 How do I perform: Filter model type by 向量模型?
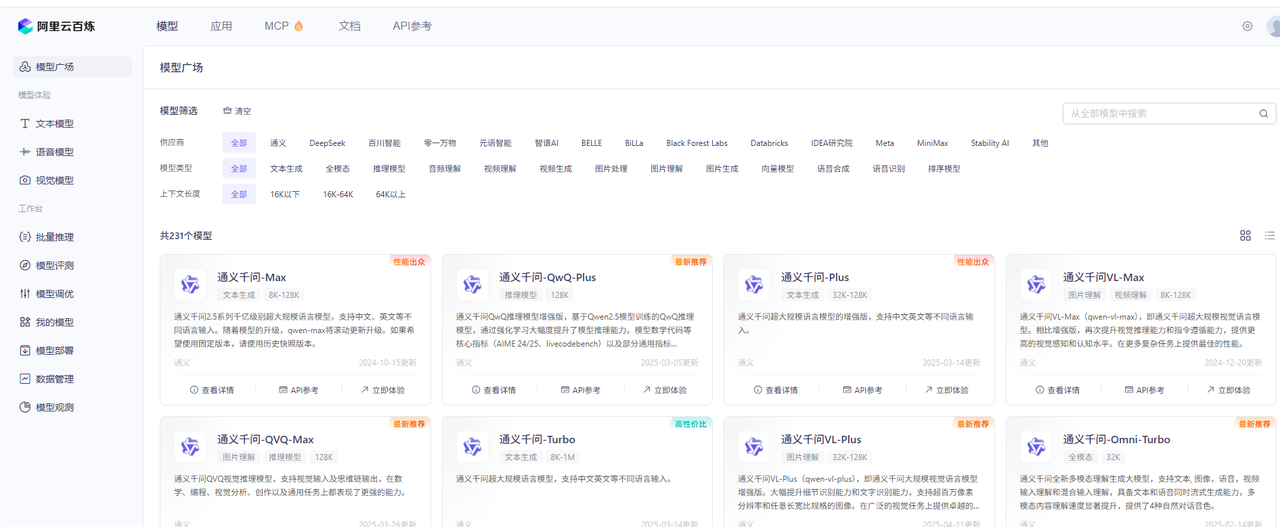(x=777, y=169)
